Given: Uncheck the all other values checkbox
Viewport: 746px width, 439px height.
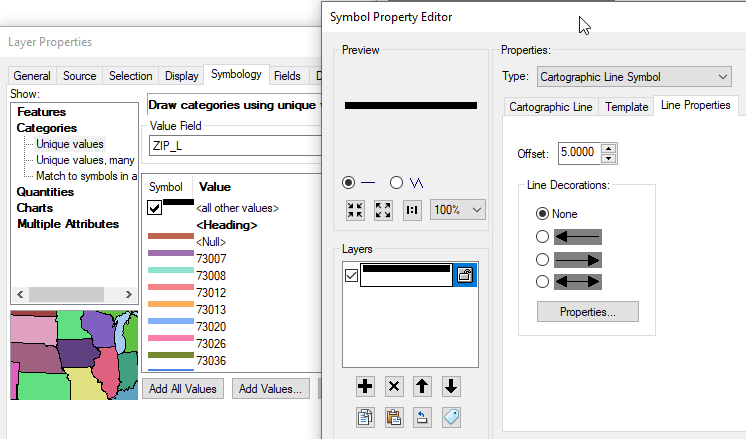Looking at the screenshot, I should click(x=155, y=208).
